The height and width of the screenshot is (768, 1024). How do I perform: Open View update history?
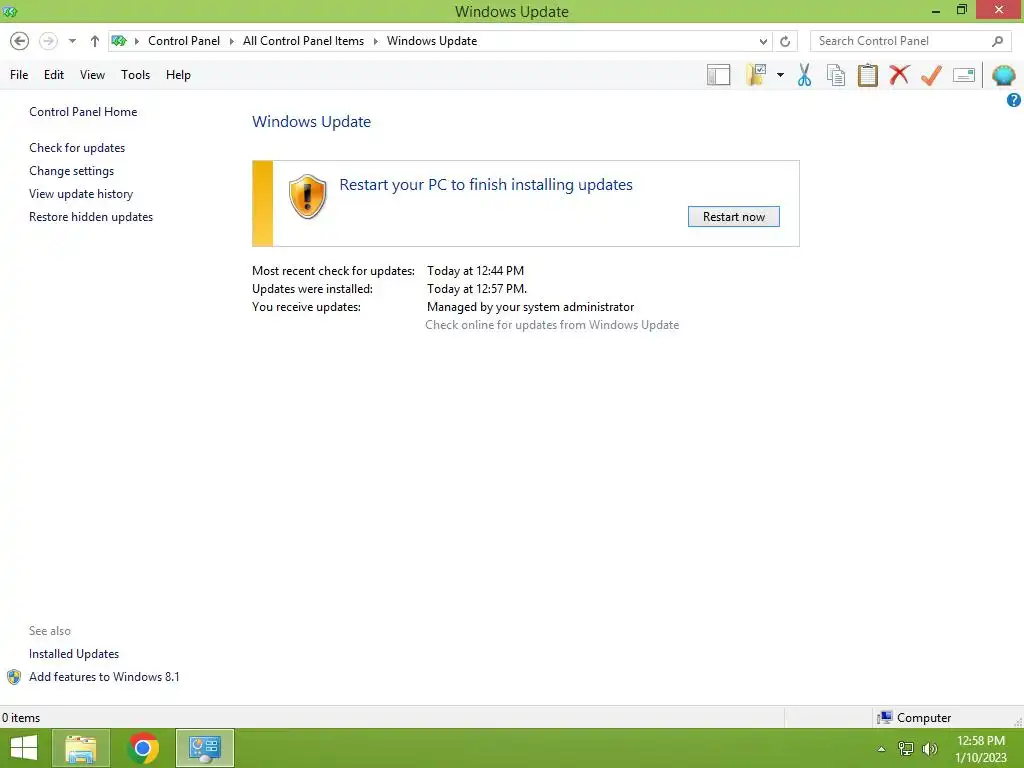(x=81, y=194)
